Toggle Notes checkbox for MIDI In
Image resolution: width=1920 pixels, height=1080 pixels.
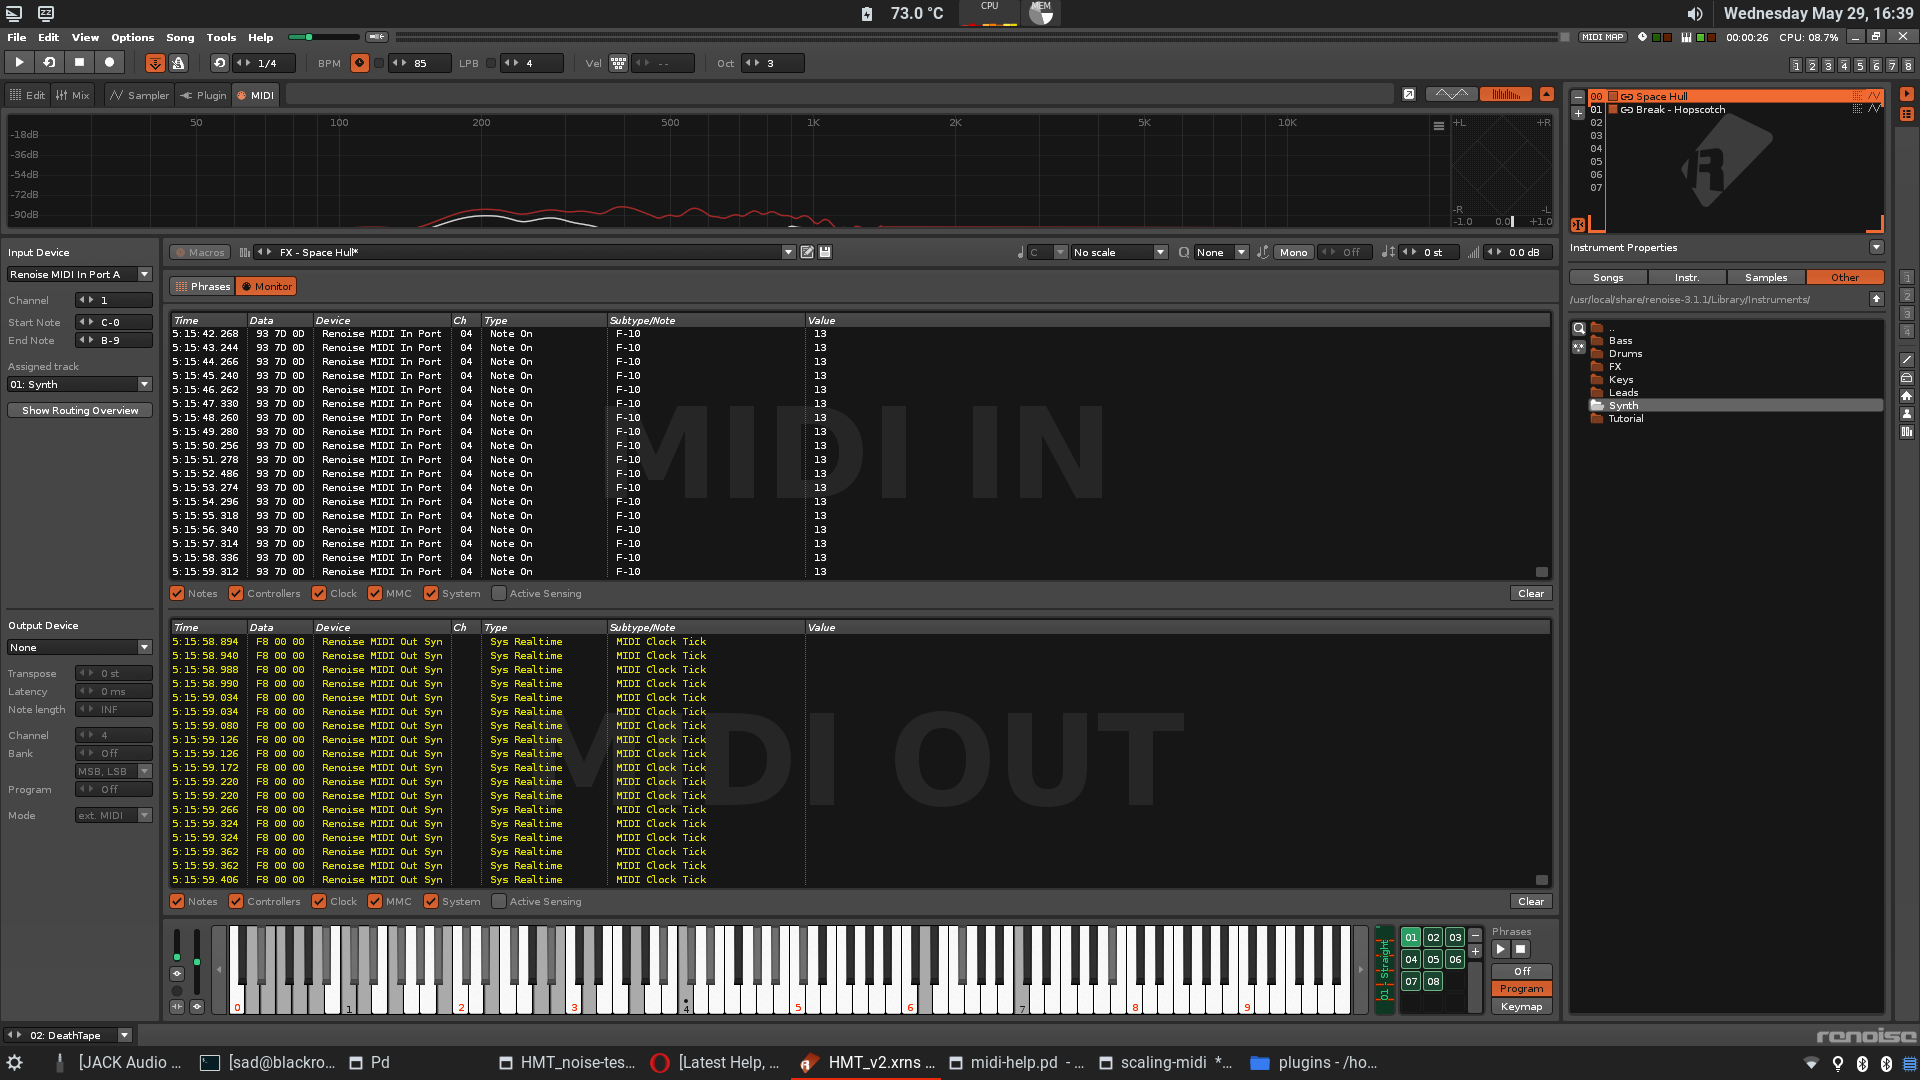[177, 593]
